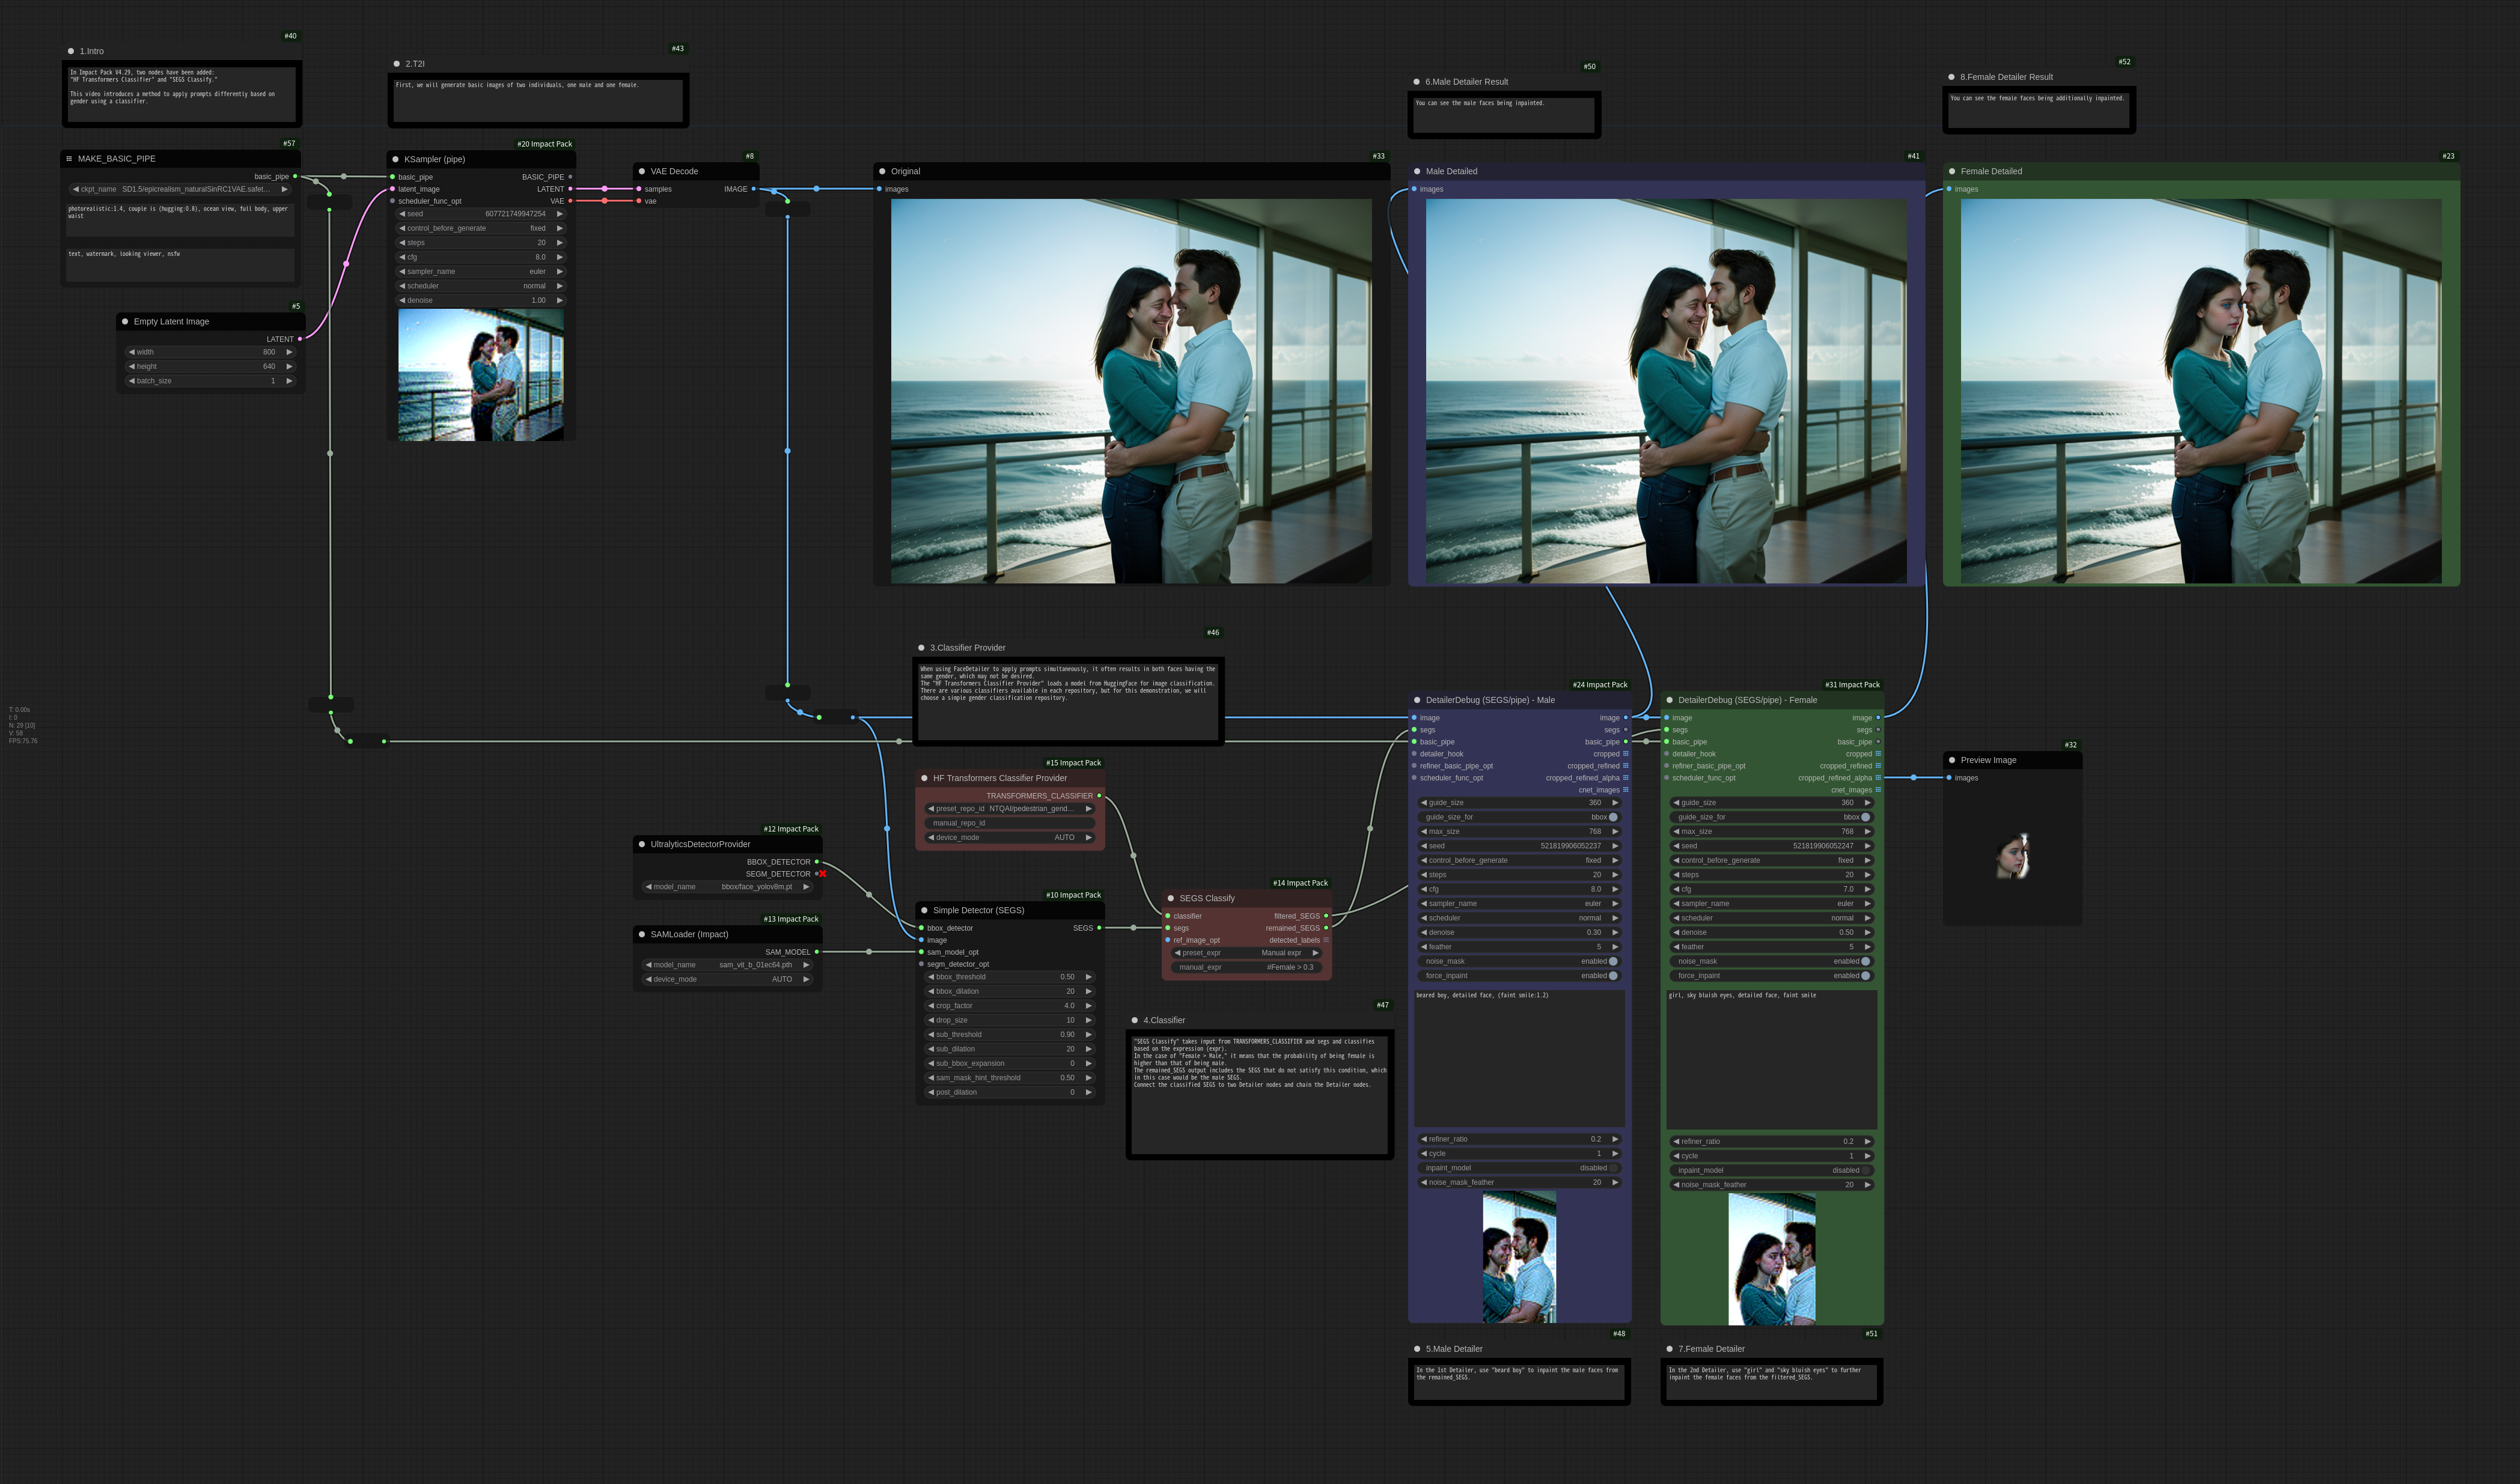The image size is (2520, 1484).
Task: Collapse the VAE Decode node dot
Action: click(x=642, y=171)
